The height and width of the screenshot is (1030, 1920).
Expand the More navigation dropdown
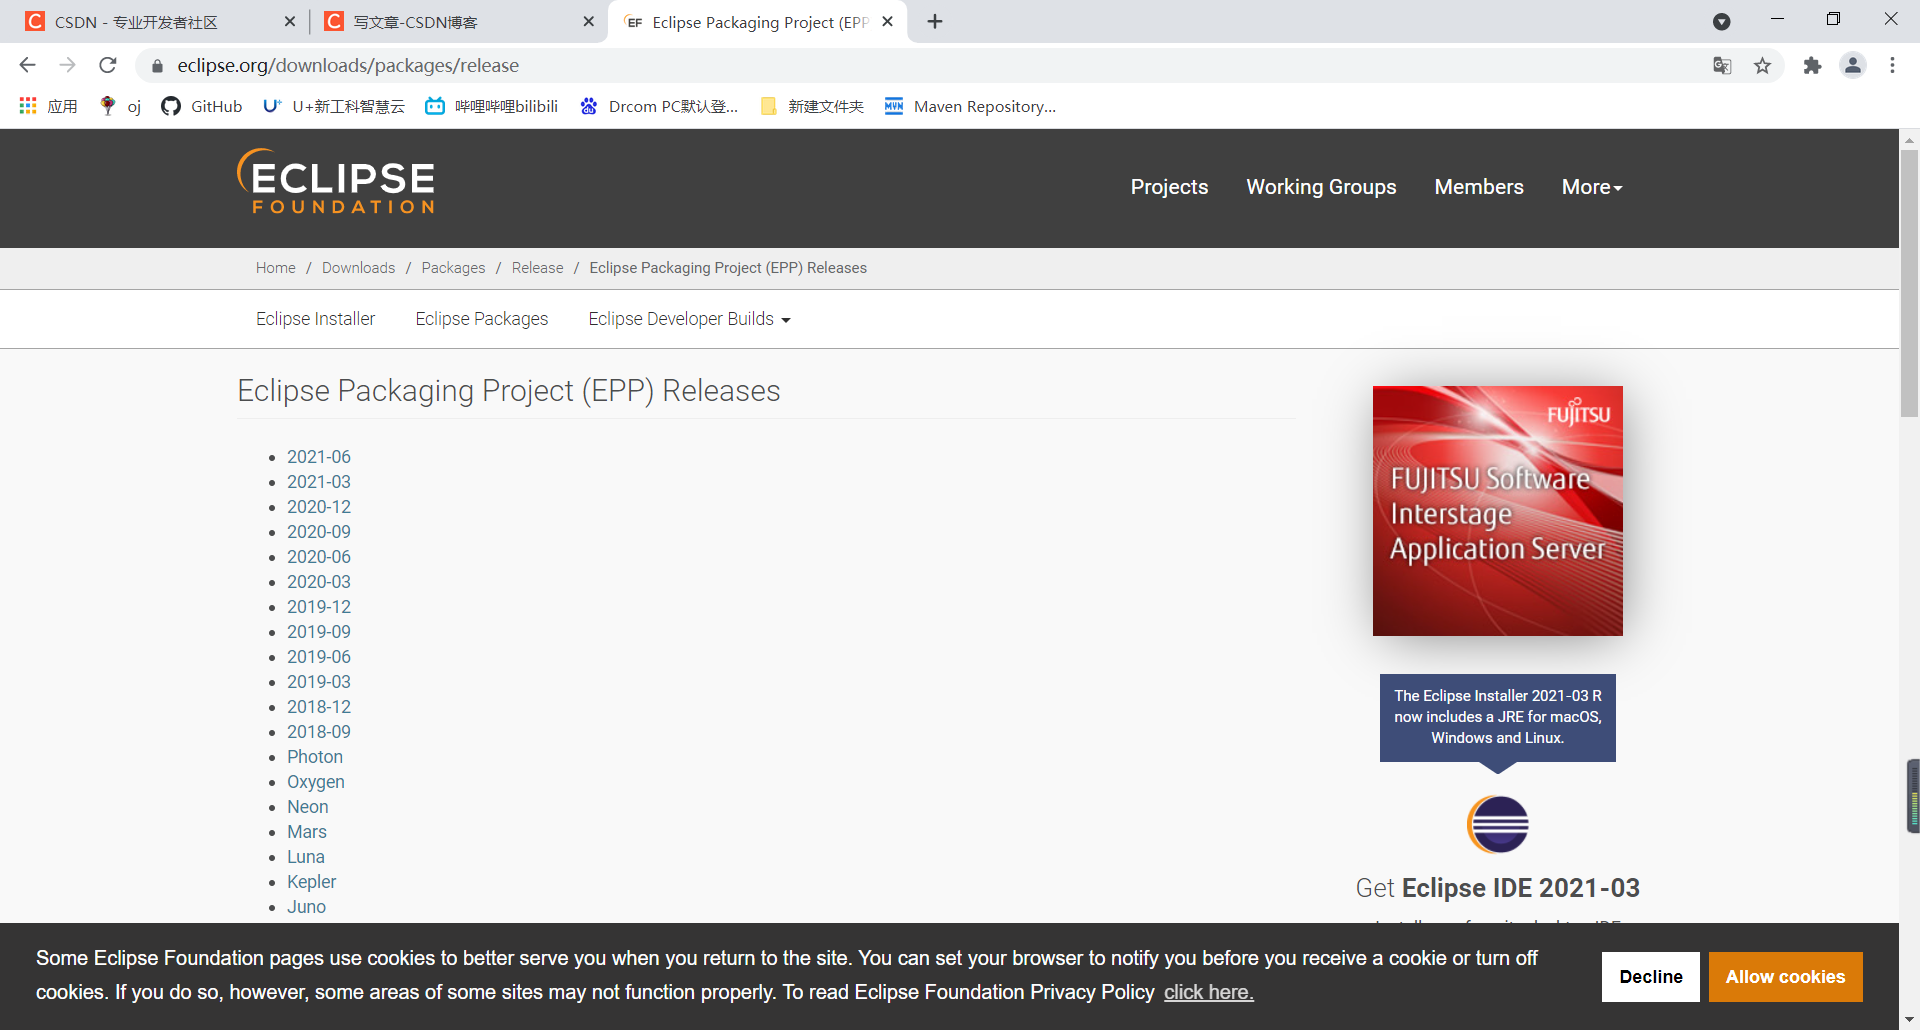point(1591,187)
